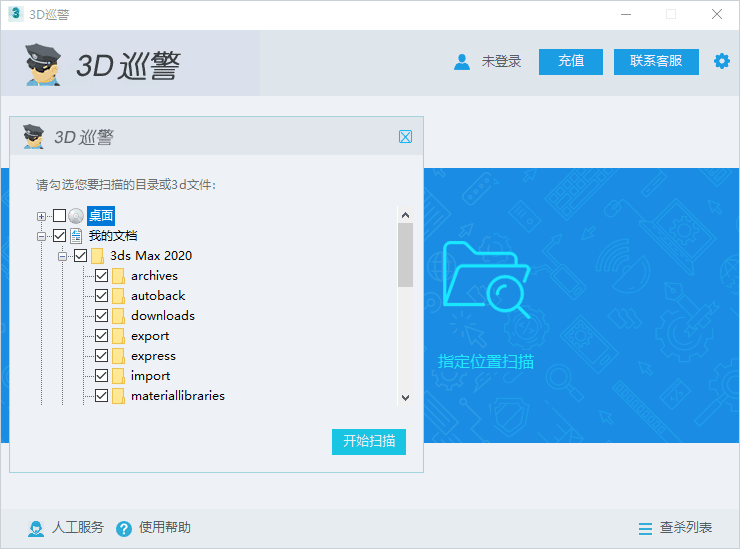Click the 人工服务 support agent icon
740x549 pixels.
click(36, 528)
